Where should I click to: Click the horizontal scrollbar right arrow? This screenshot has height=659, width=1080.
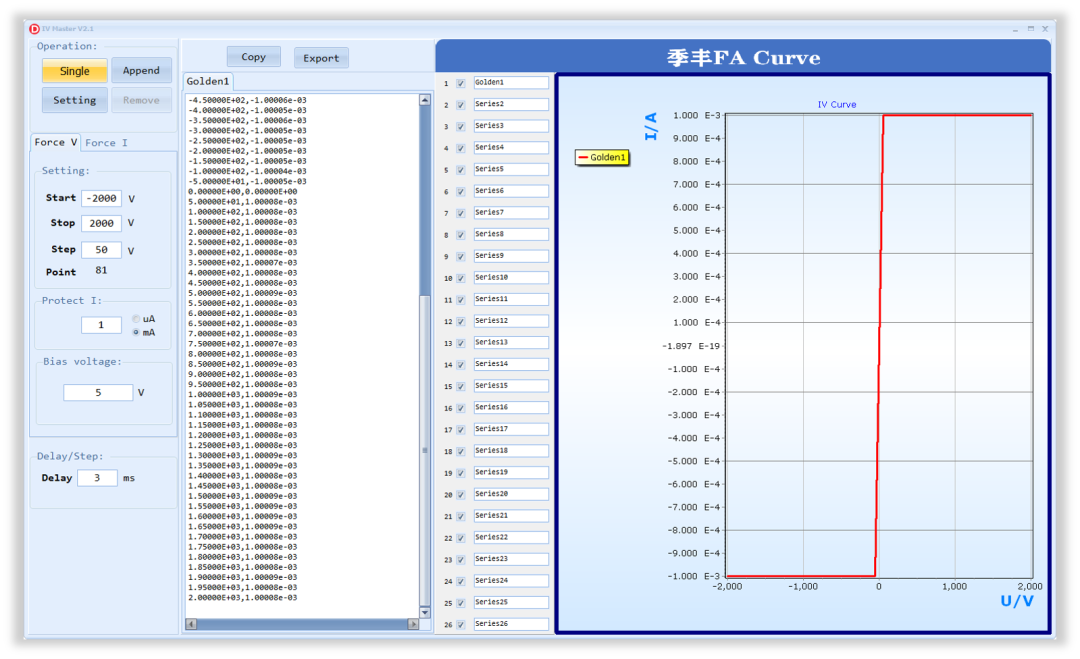click(413, 624)
